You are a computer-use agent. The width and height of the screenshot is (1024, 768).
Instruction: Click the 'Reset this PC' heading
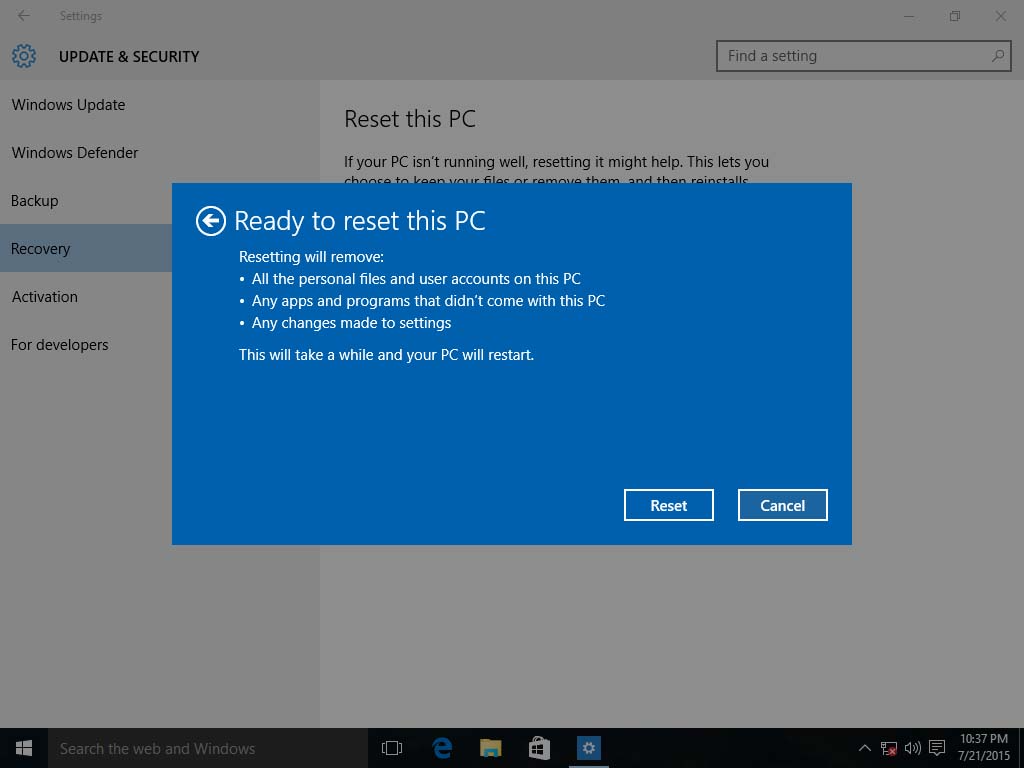[410, 119]
